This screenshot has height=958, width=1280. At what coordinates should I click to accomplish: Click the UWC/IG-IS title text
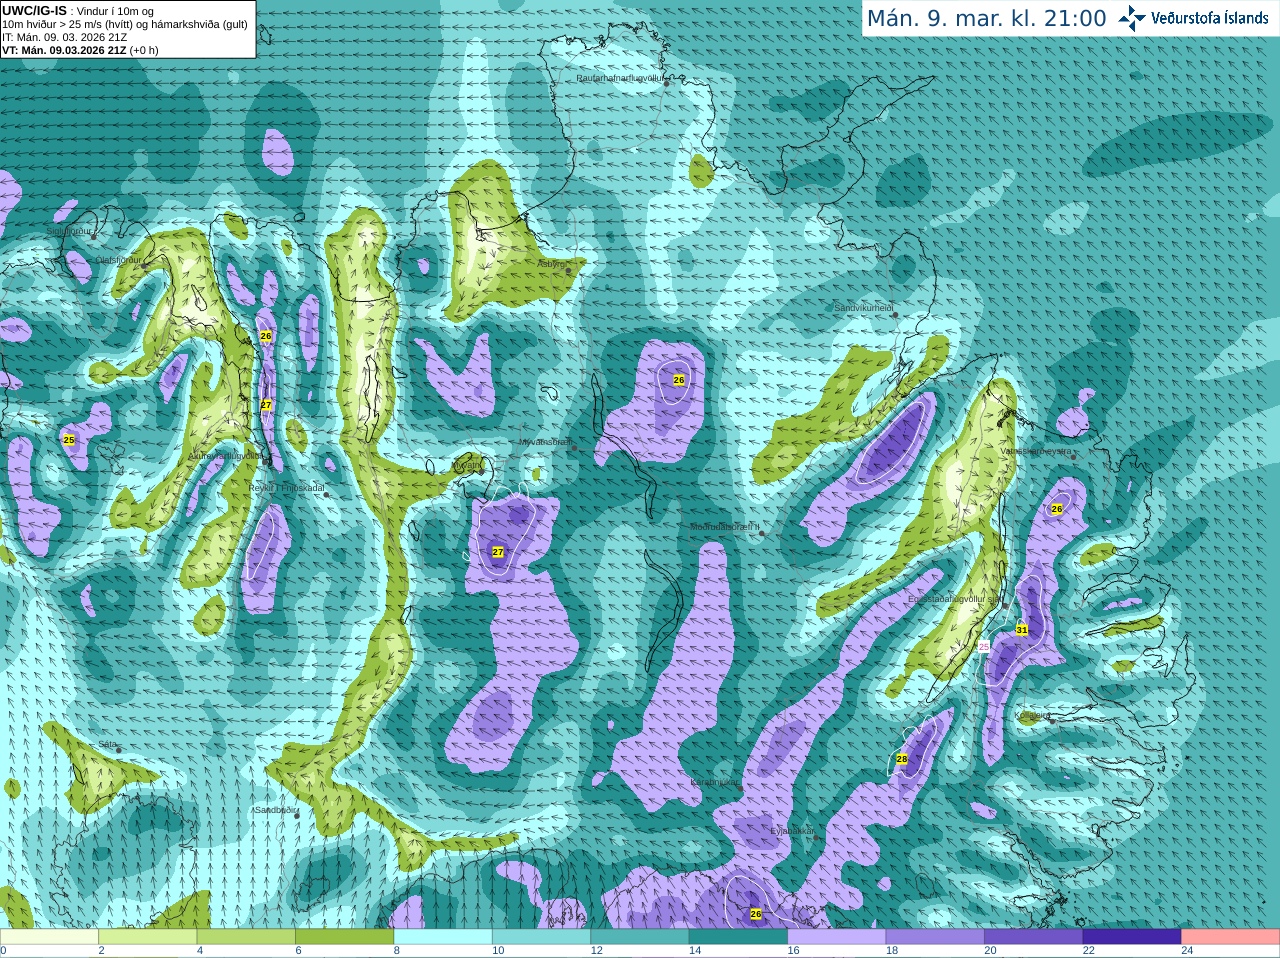tap(34, 10)
